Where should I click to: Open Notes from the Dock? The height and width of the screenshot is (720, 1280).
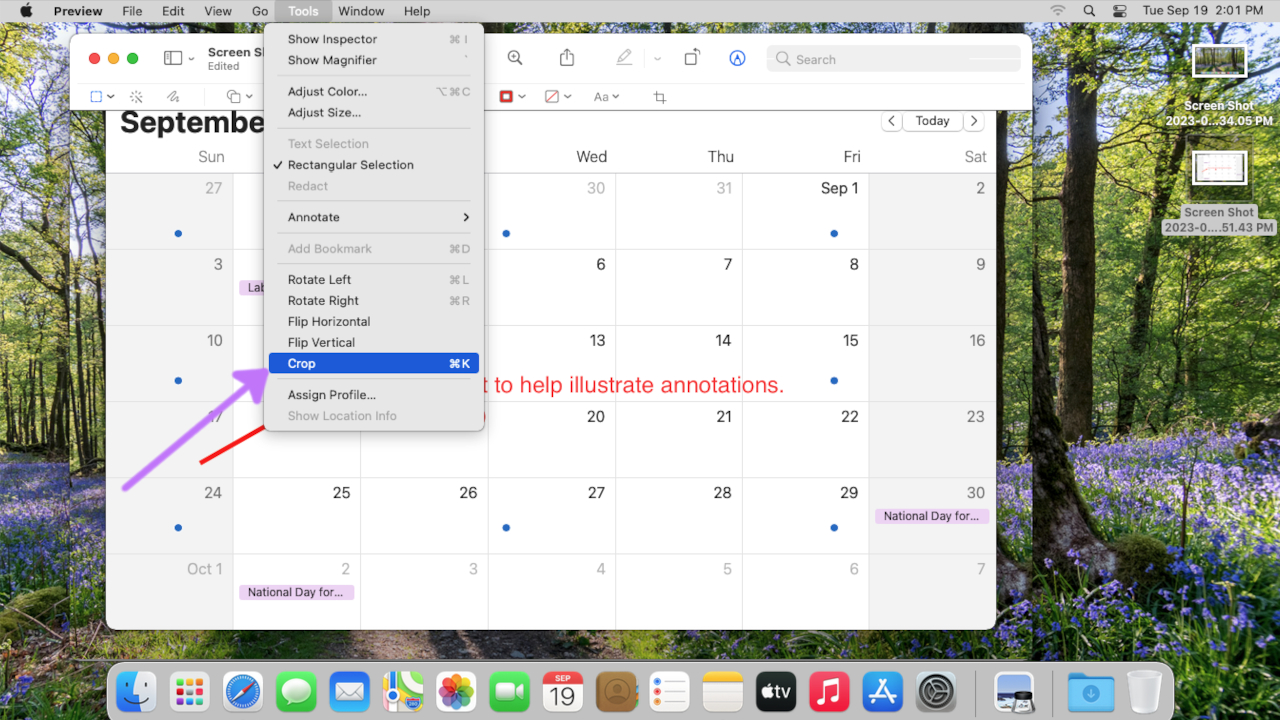[x=722, y=691]
